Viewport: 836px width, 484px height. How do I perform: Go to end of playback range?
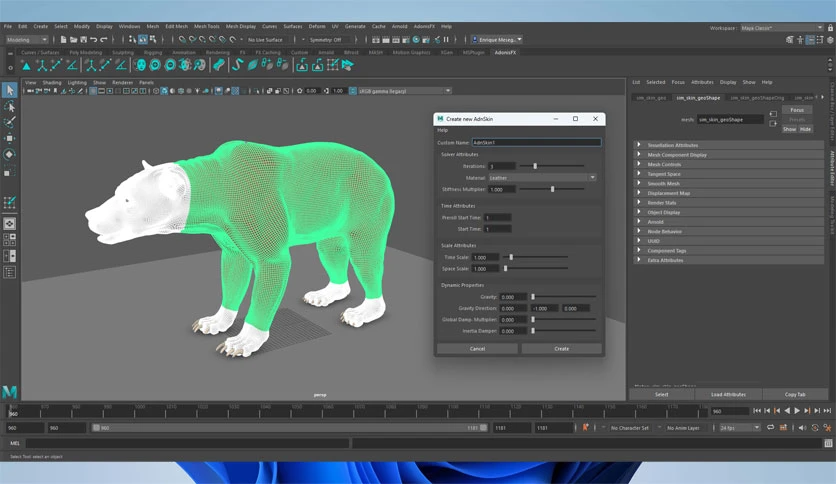pyautogui.click(x=827, y=410)
